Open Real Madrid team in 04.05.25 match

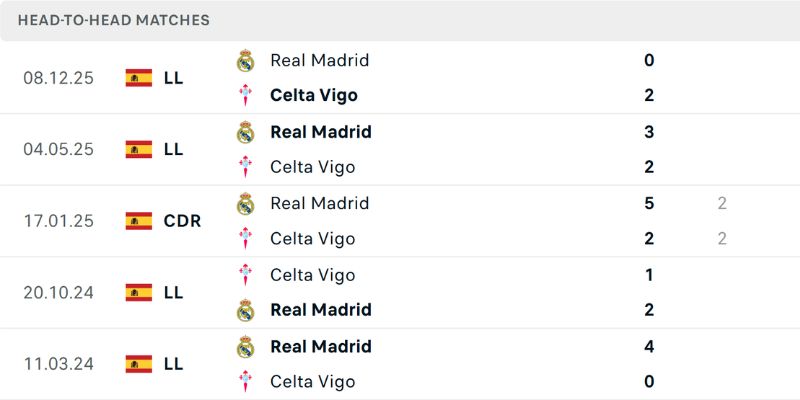320,132
